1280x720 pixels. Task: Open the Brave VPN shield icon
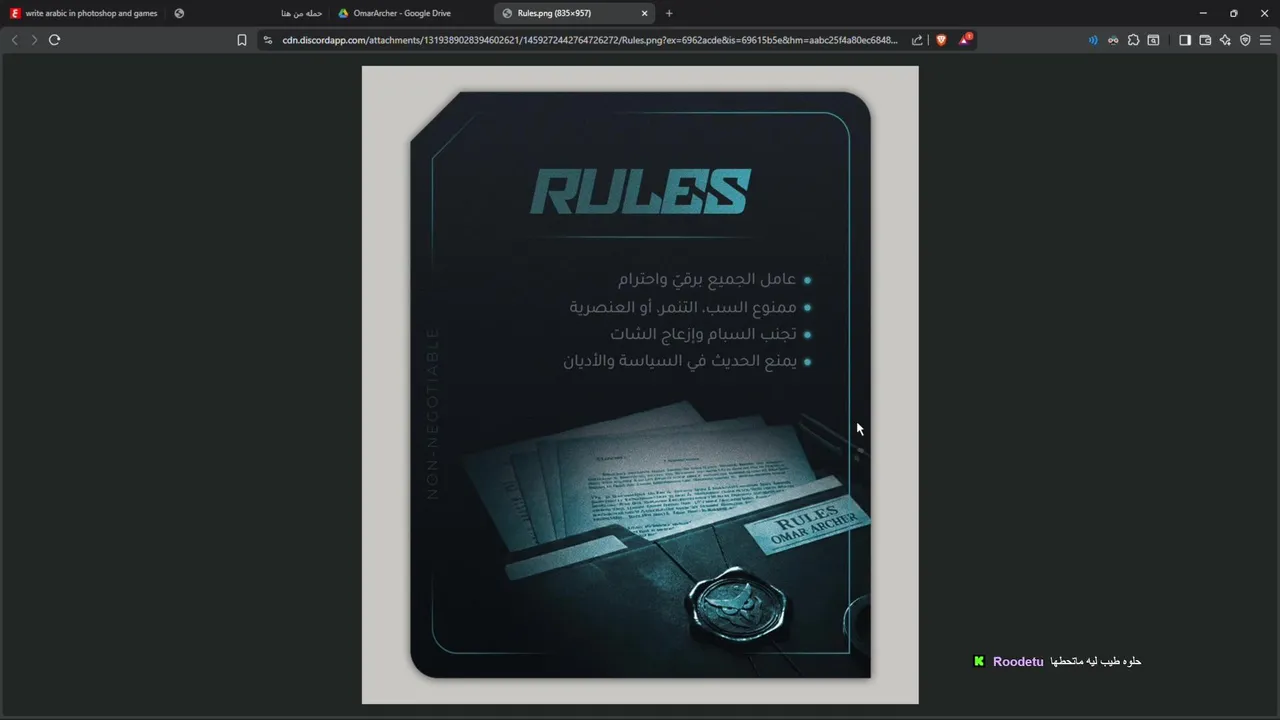(1245, 40)
